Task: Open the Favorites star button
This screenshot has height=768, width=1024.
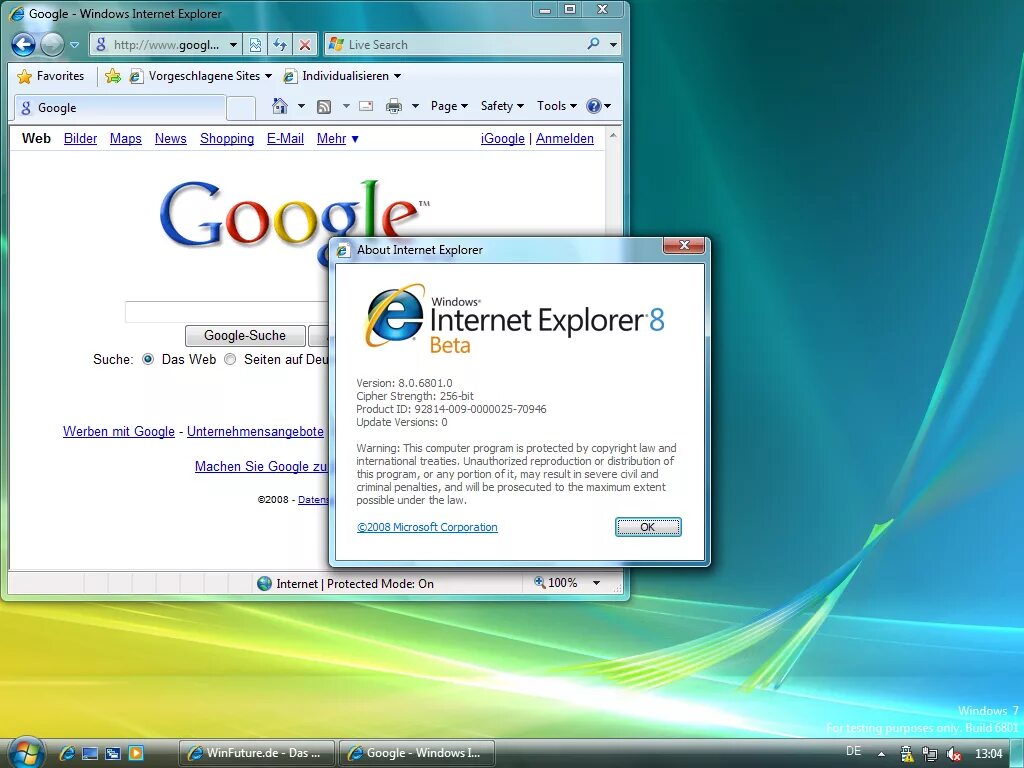Action: 50,76
